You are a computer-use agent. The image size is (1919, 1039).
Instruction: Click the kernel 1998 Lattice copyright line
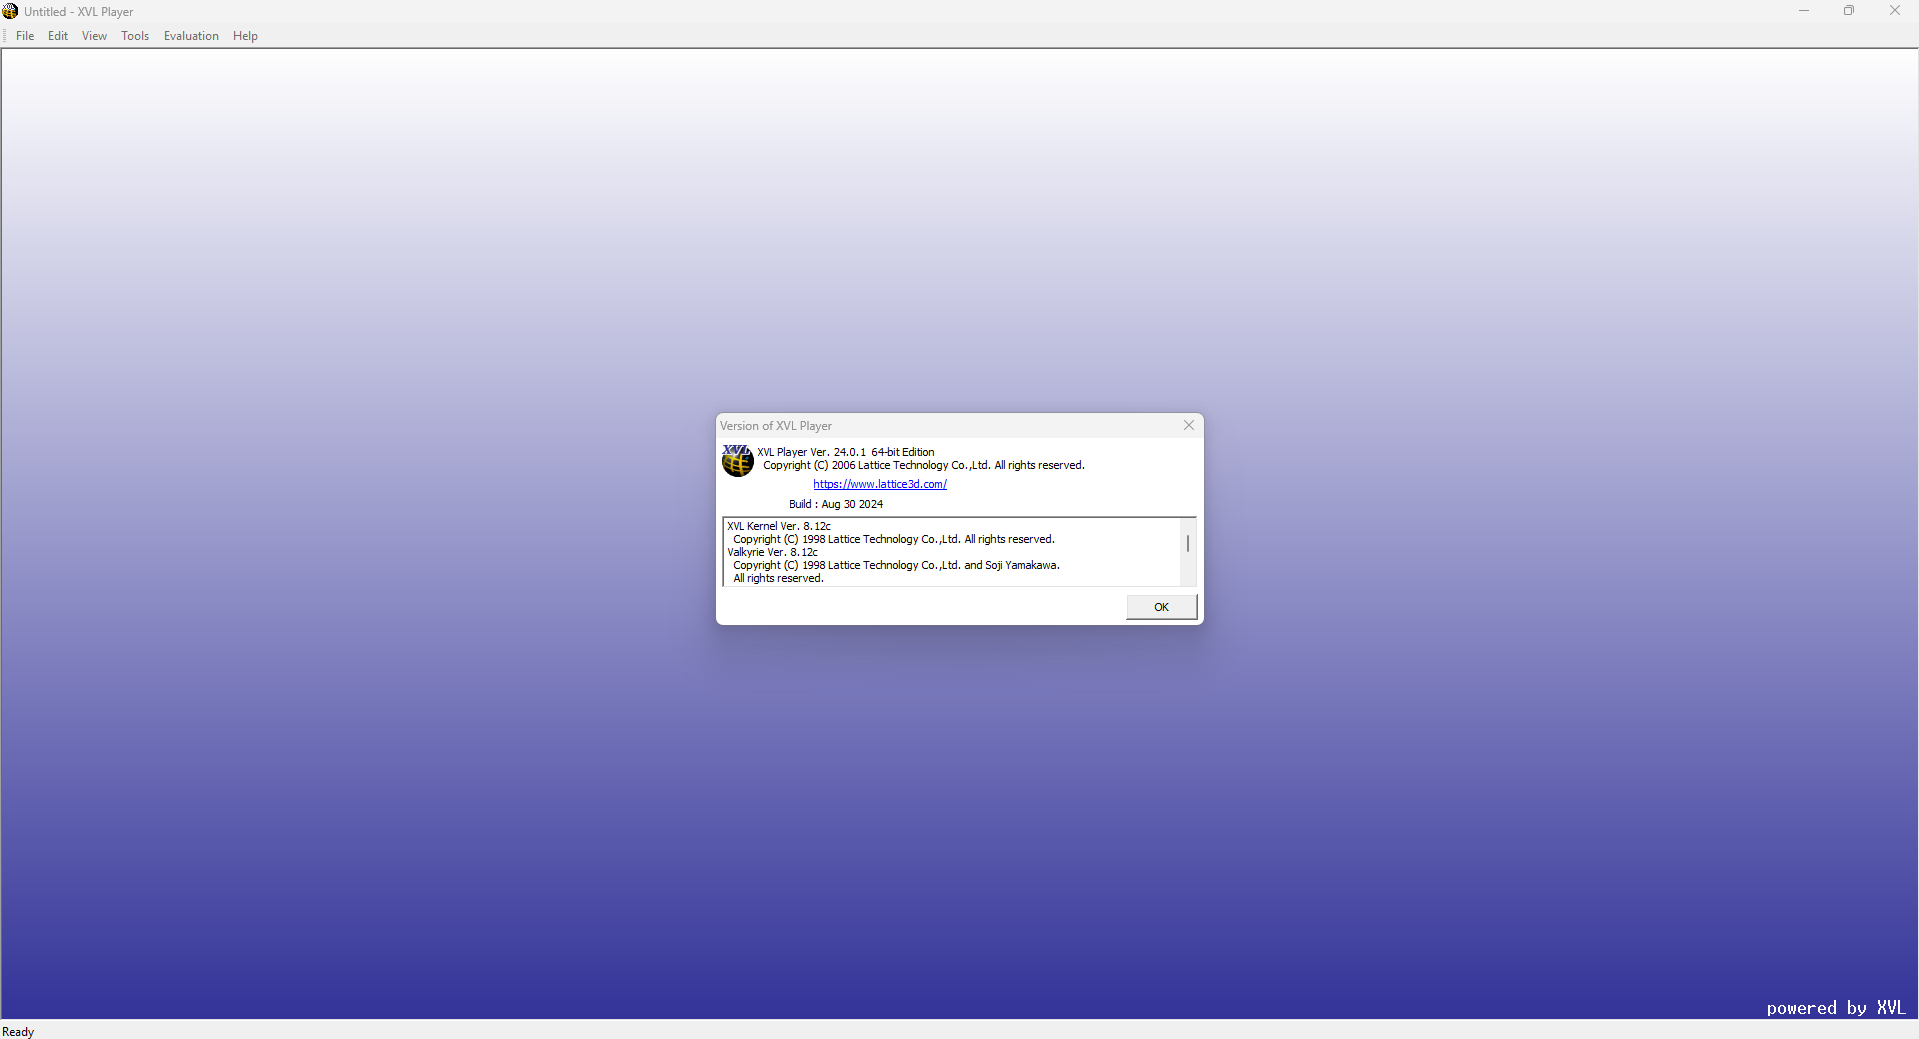pyautogui.click(x=894, y=539)
